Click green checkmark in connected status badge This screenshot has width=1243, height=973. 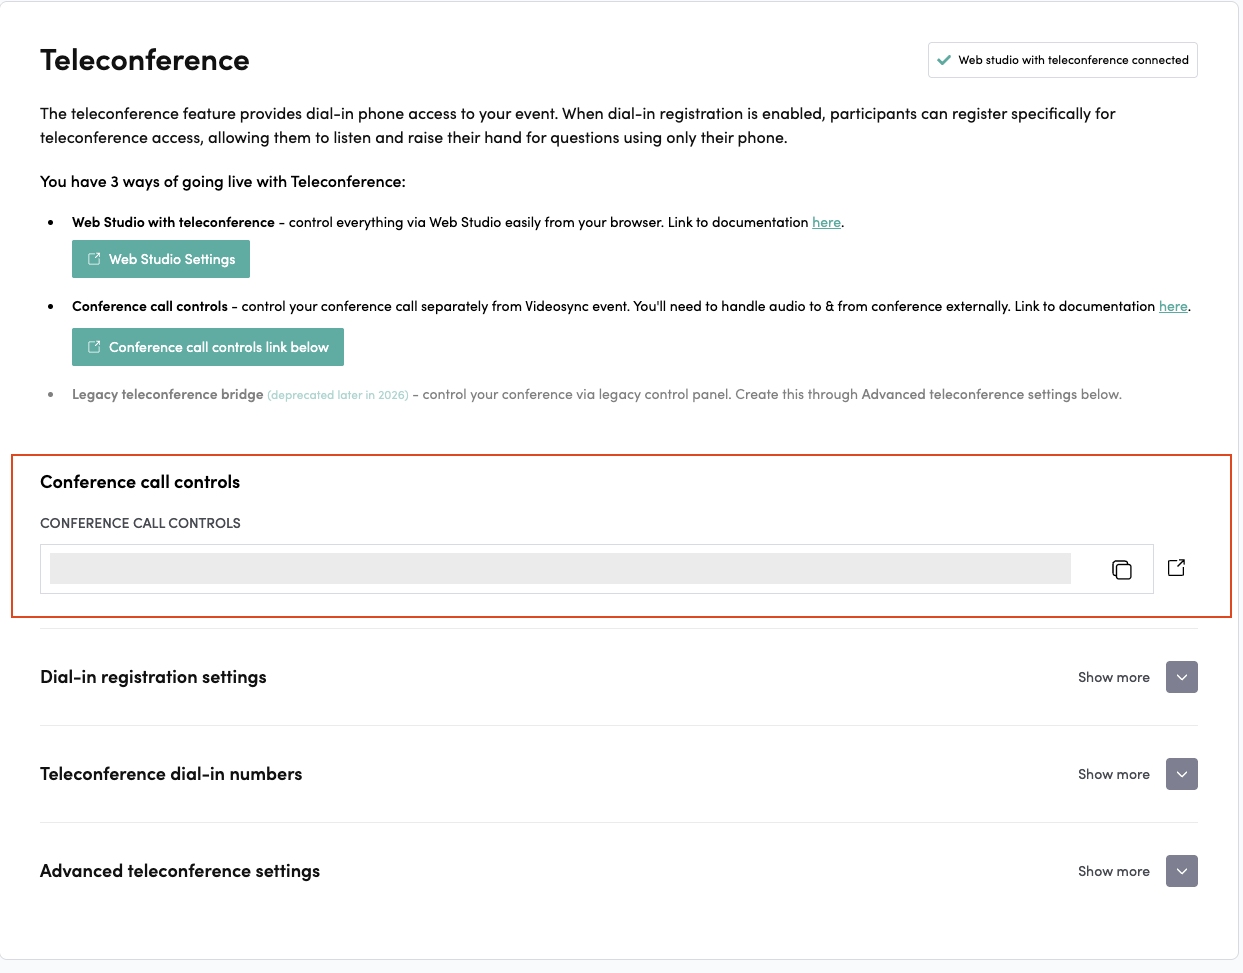944,60
